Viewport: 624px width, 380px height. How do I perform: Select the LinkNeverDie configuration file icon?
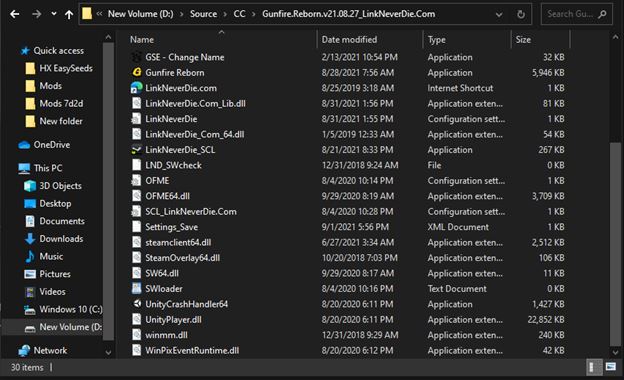point(136,119)
